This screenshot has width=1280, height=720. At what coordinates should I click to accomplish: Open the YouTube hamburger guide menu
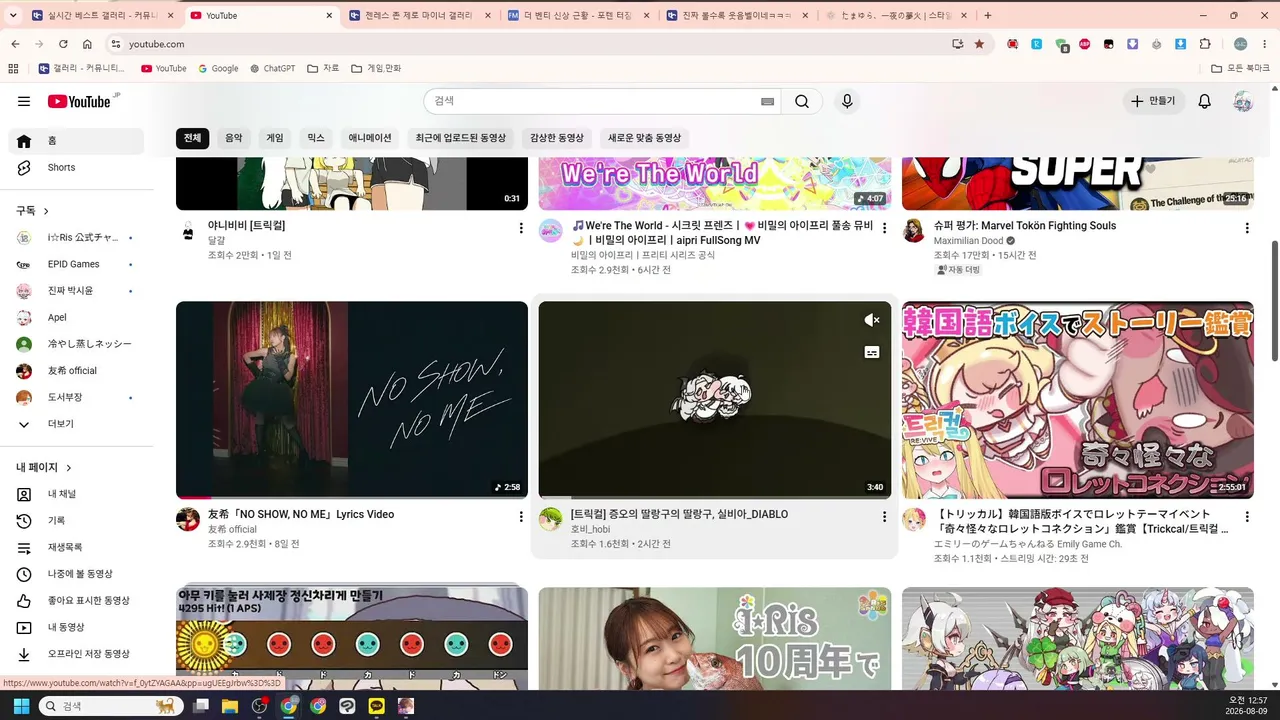(x=24, y=101)
